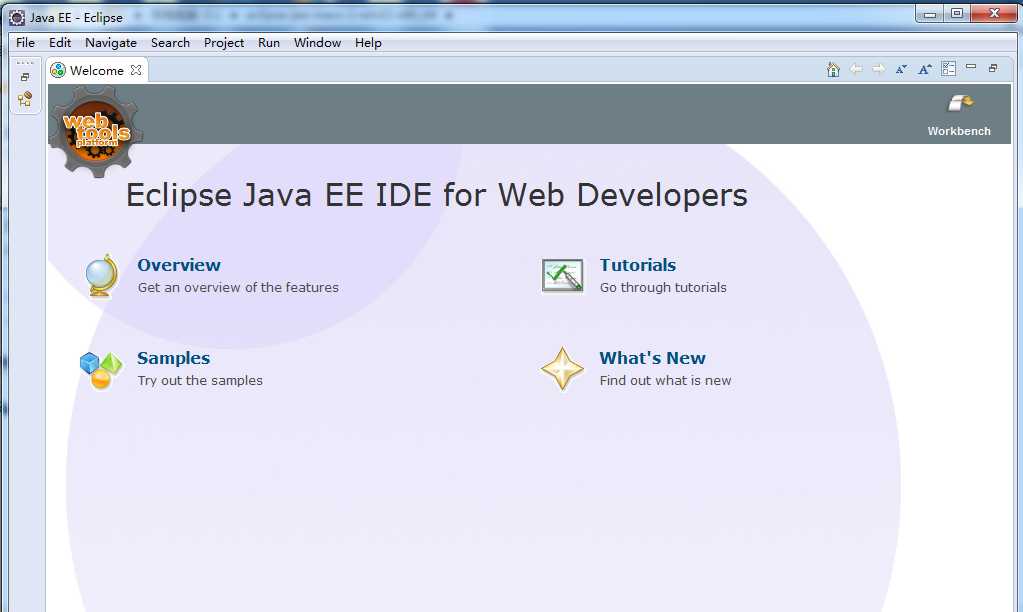The height and width of the screenshot is (612, 1023).
Task: Close the Eclipse window
Action: pos(994,13)
